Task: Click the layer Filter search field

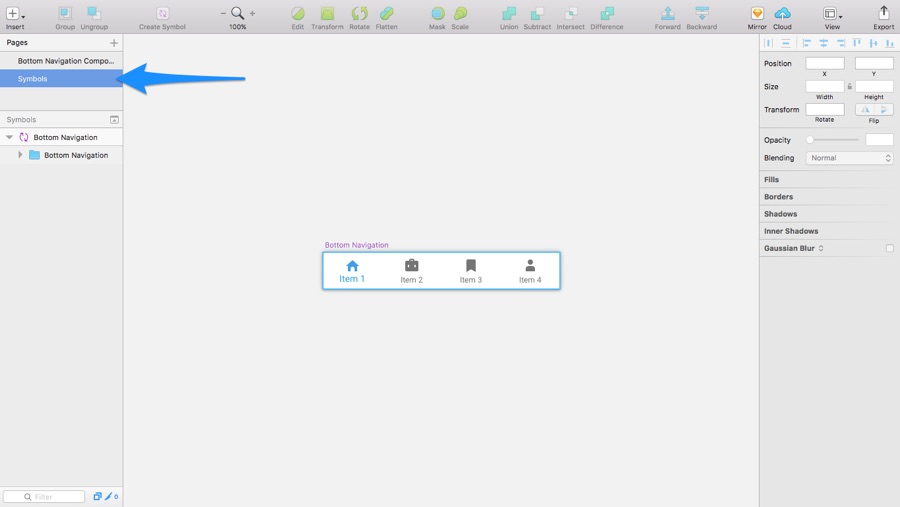Action: 44,497
